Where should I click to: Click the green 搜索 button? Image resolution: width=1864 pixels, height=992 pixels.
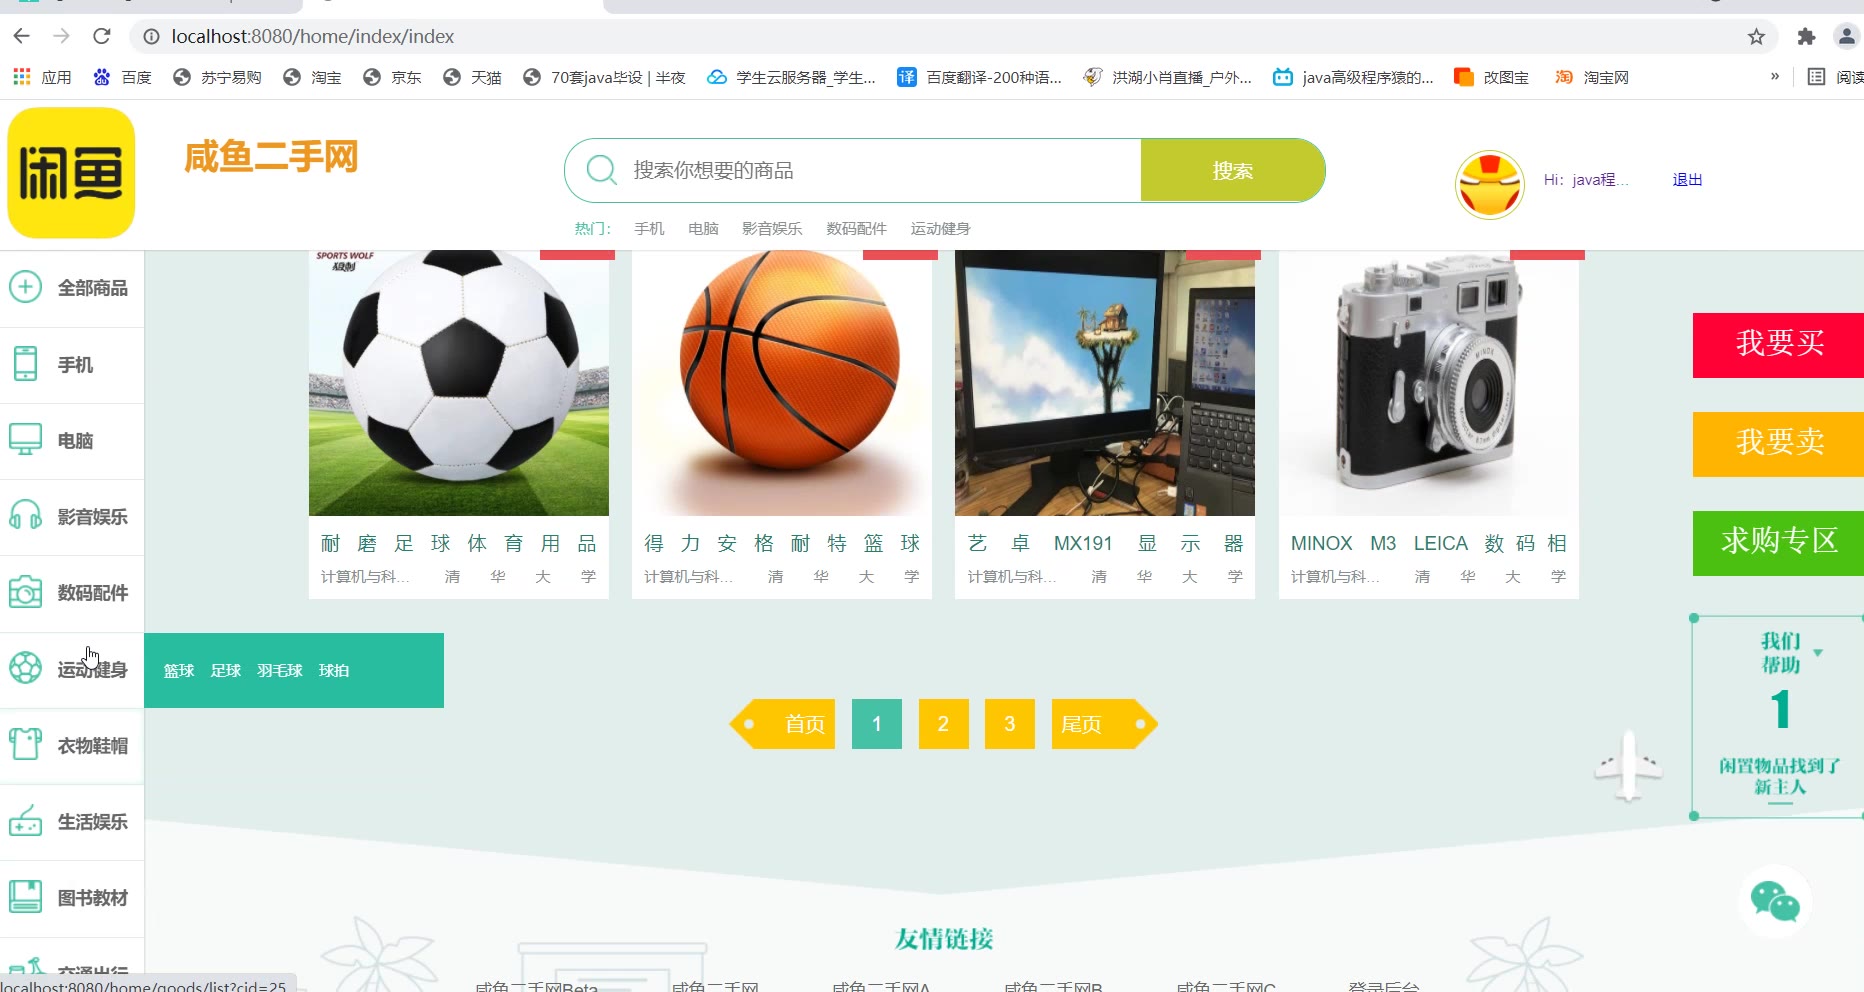click(x=1232, y=171)
